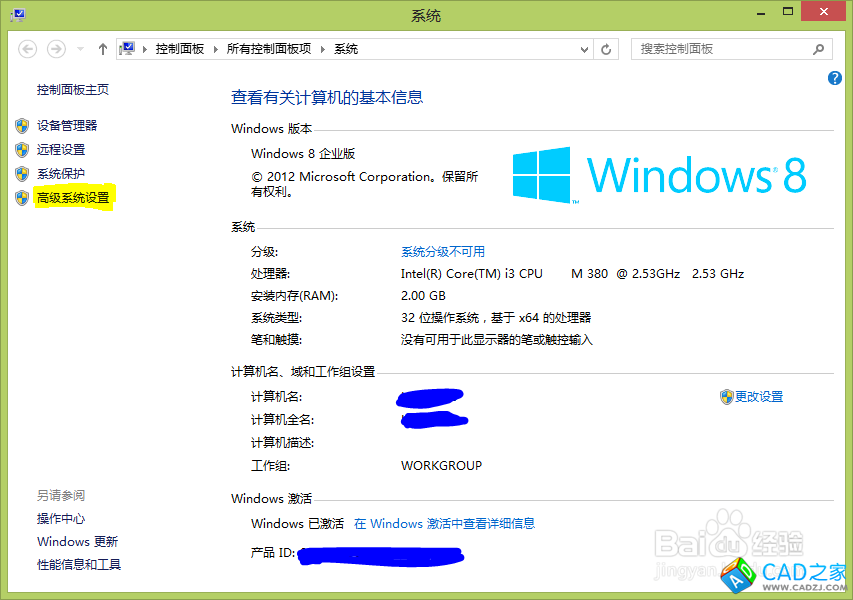Click the magnifier icon in the search box

click(818, 49)
